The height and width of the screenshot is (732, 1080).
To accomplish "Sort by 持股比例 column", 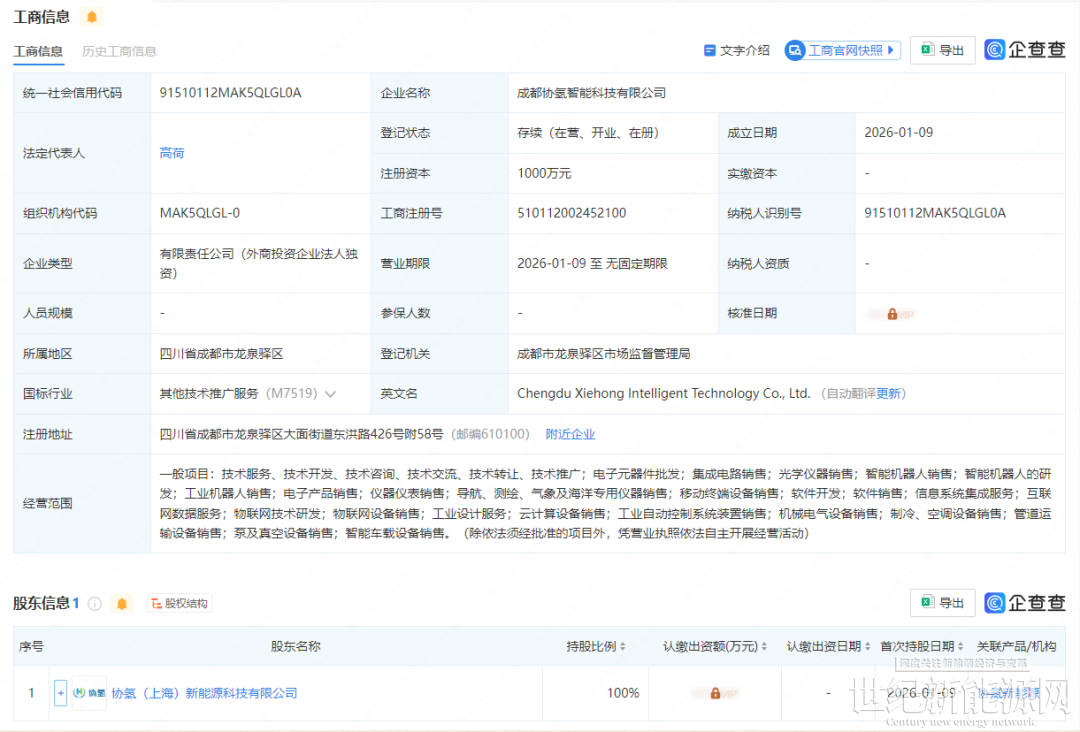I will point(597,647).
